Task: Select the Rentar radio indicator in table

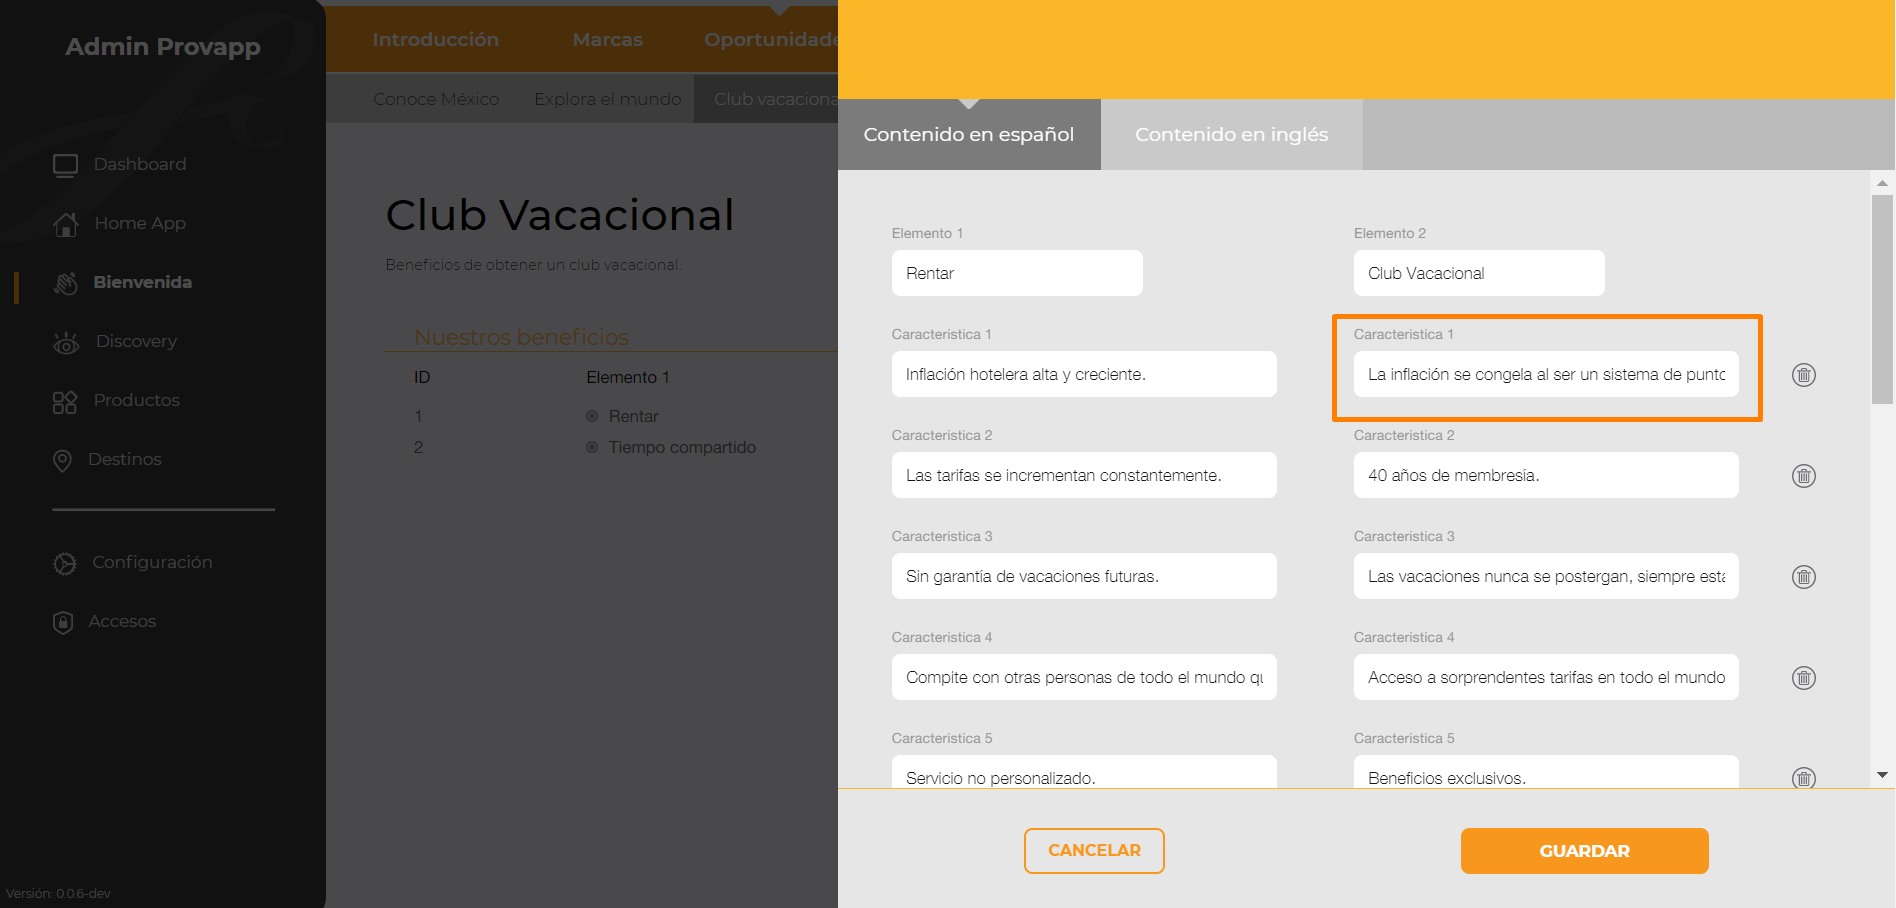Action: tap(592, 416)
